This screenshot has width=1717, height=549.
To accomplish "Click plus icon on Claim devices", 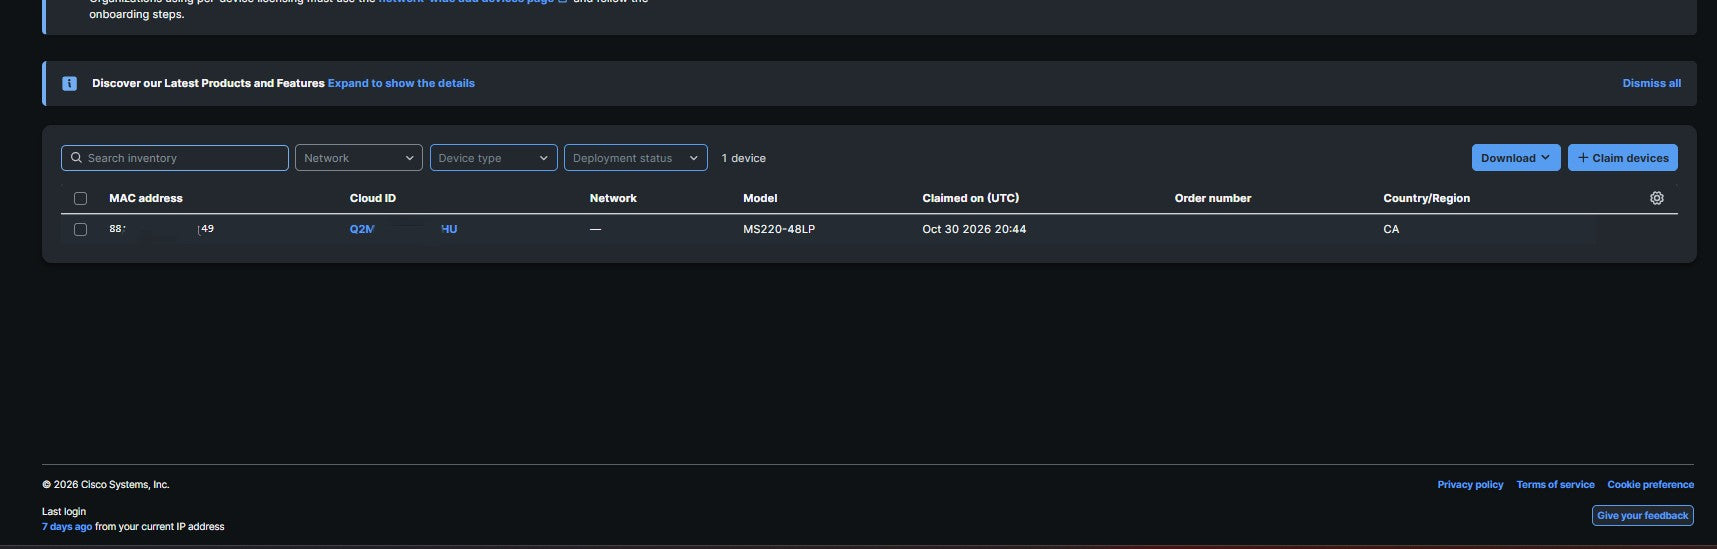I will [x=1583, y=158].
